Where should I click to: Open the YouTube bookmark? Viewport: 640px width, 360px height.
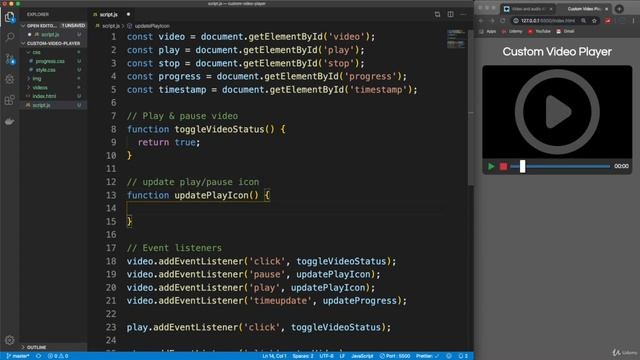pyautogui.click(x=539, y=31)
